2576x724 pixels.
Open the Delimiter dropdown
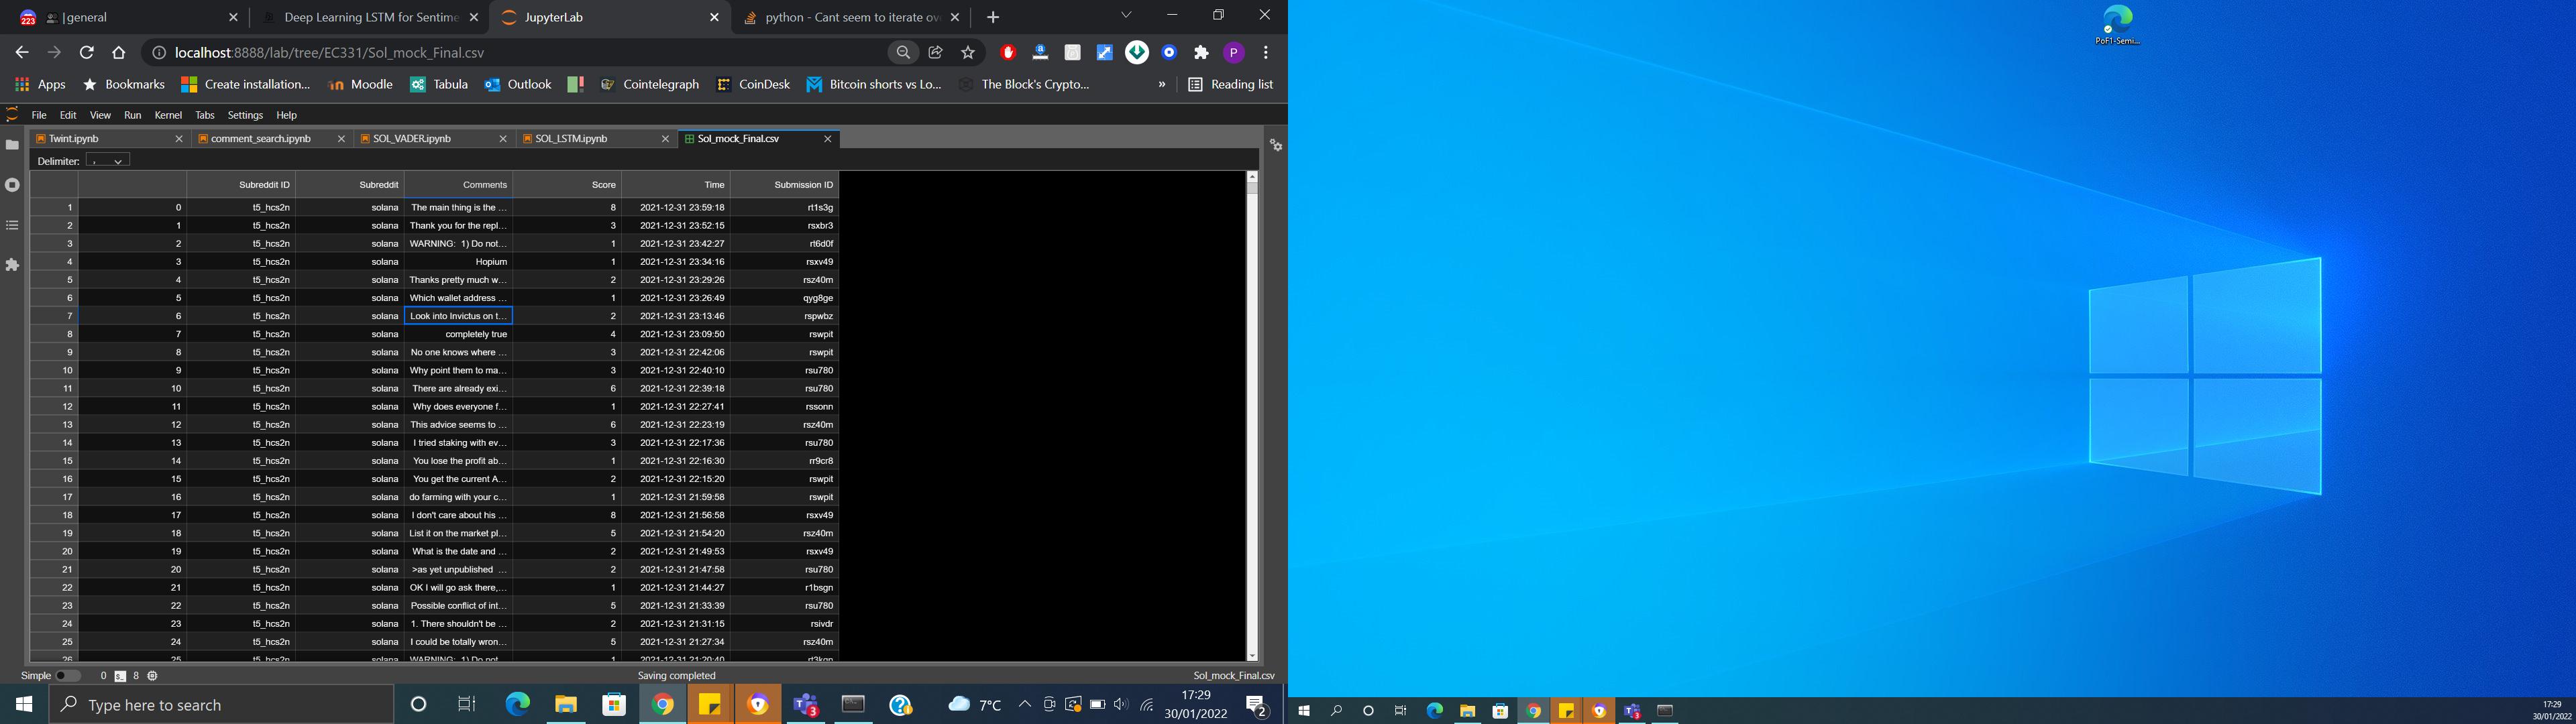(x=107, y=160)
